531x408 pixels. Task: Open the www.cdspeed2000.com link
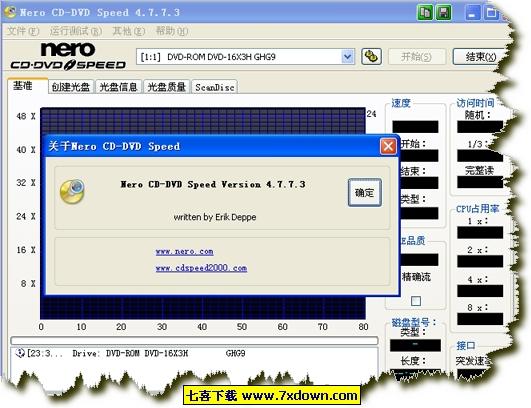pyautogui.click(x=201, y=268)
